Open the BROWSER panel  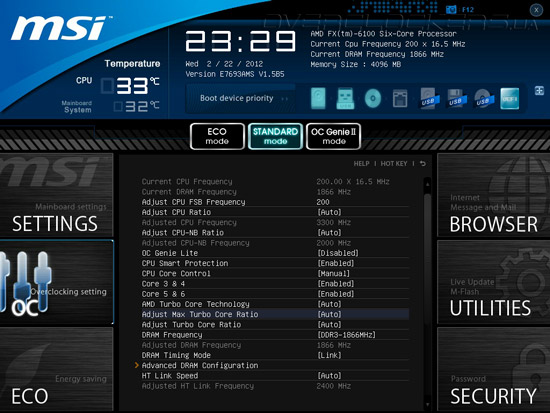(x=494, y=195)
